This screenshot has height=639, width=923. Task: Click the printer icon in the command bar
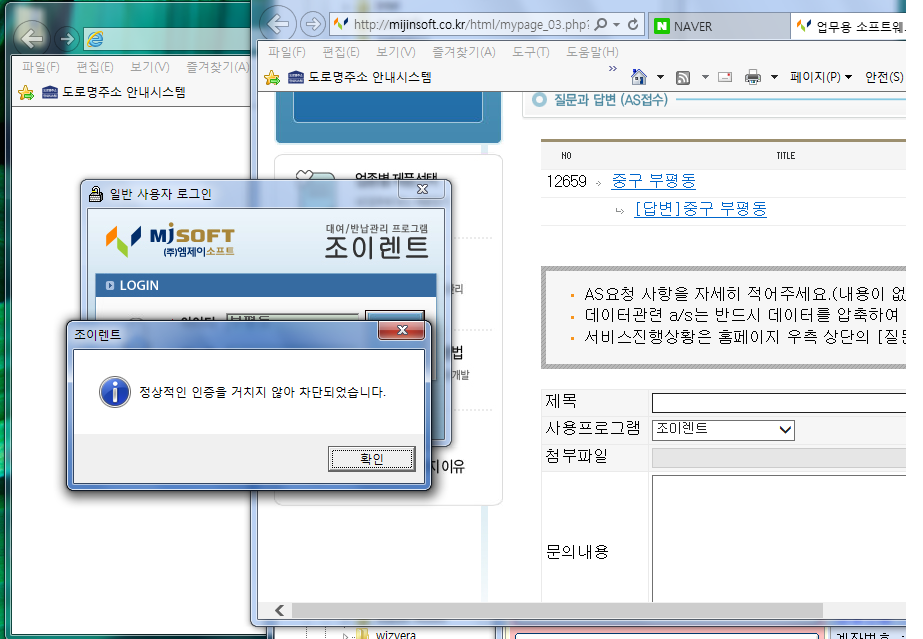click(753, 77)
